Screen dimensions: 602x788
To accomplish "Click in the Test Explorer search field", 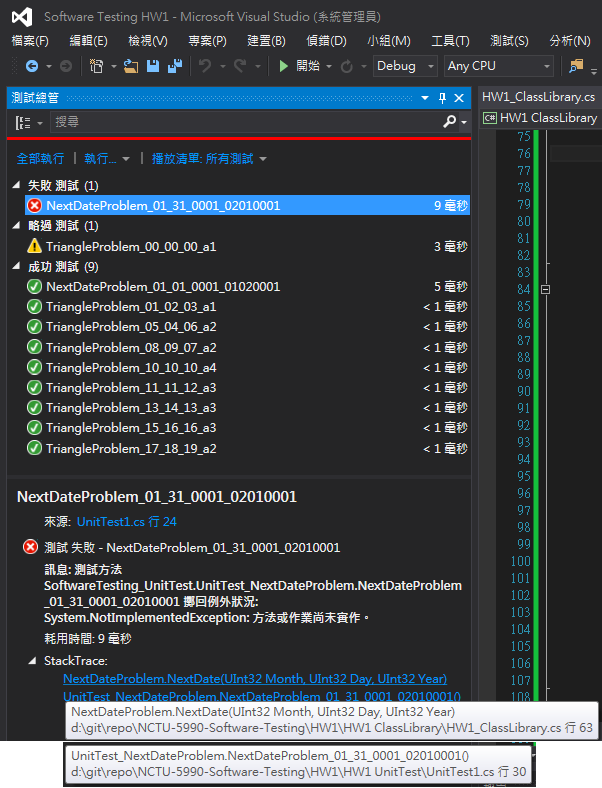I will (240, 122).
